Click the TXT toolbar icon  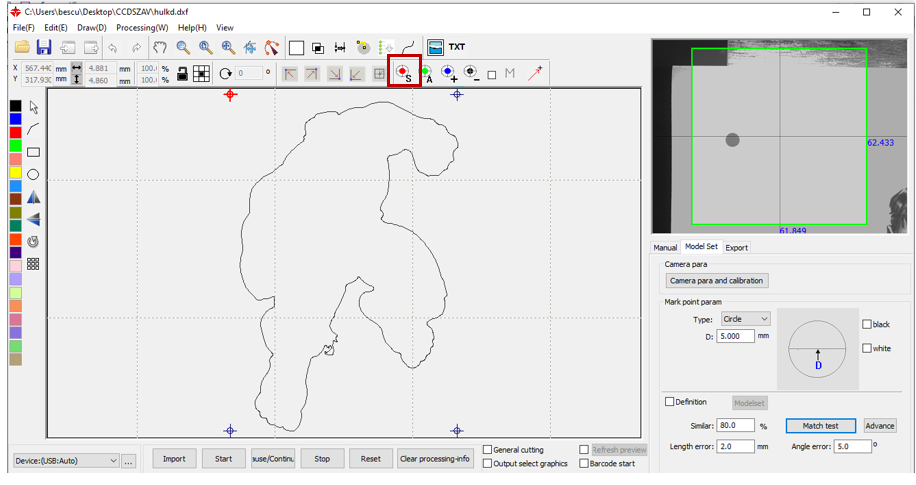coord(457,47)
